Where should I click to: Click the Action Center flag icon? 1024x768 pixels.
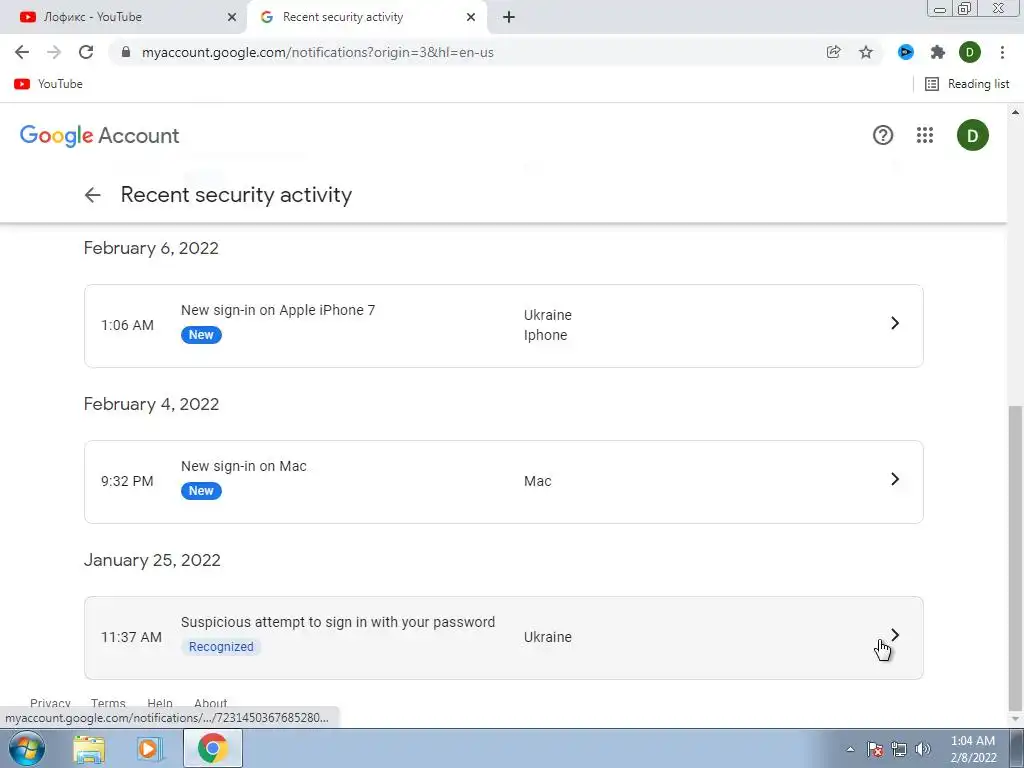point(875,749)
